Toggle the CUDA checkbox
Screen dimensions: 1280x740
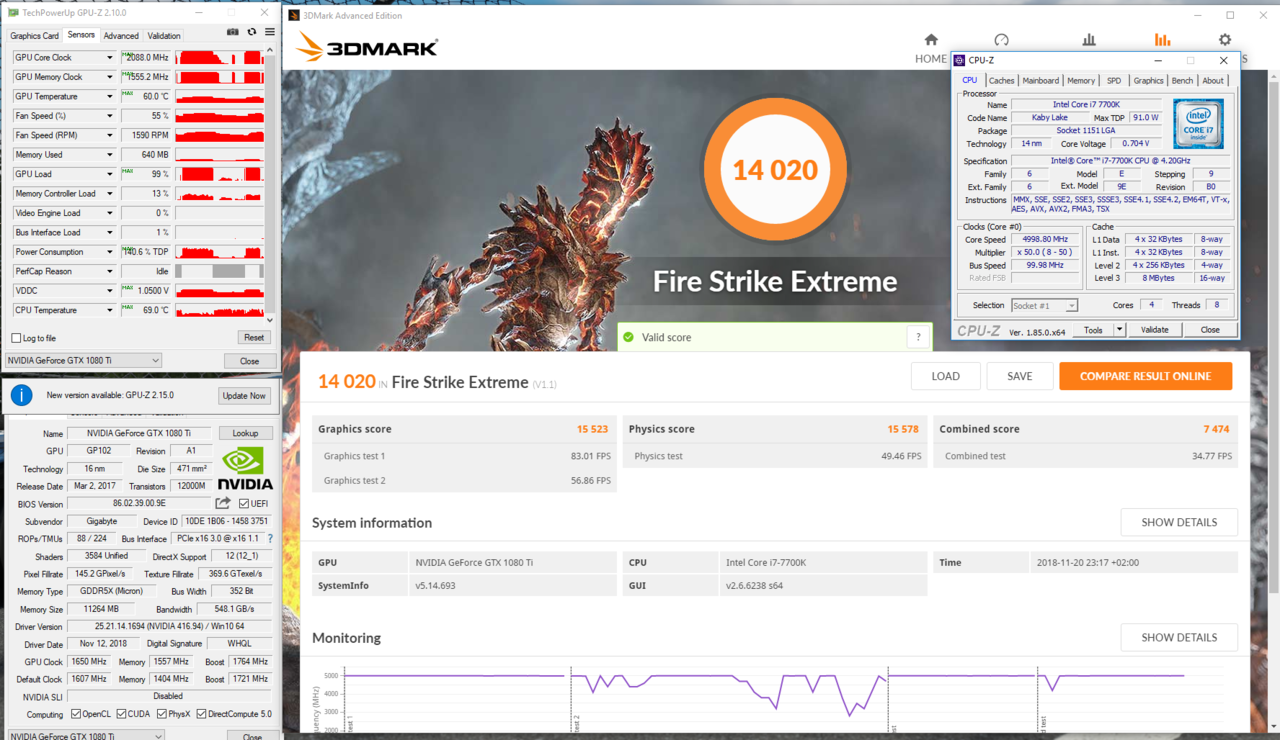point(121,714)
